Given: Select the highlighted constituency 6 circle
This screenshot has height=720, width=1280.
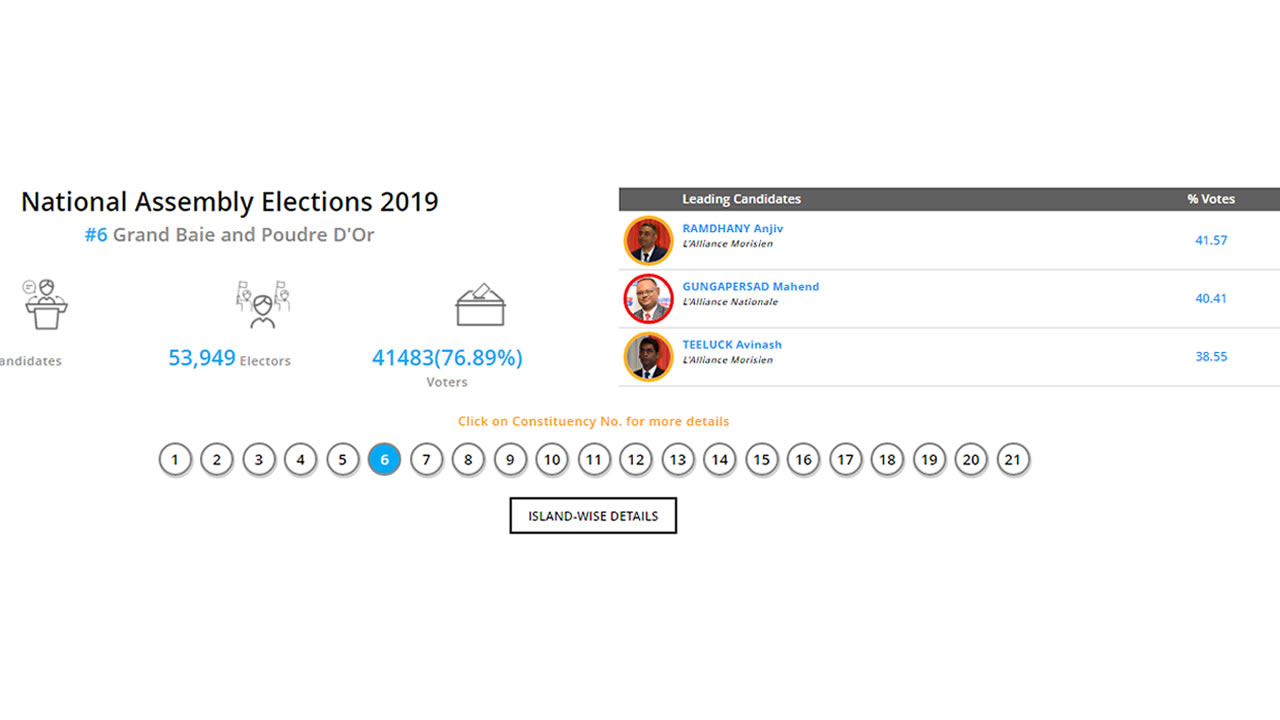Looking at the screenshot, I should pos(384,460).
